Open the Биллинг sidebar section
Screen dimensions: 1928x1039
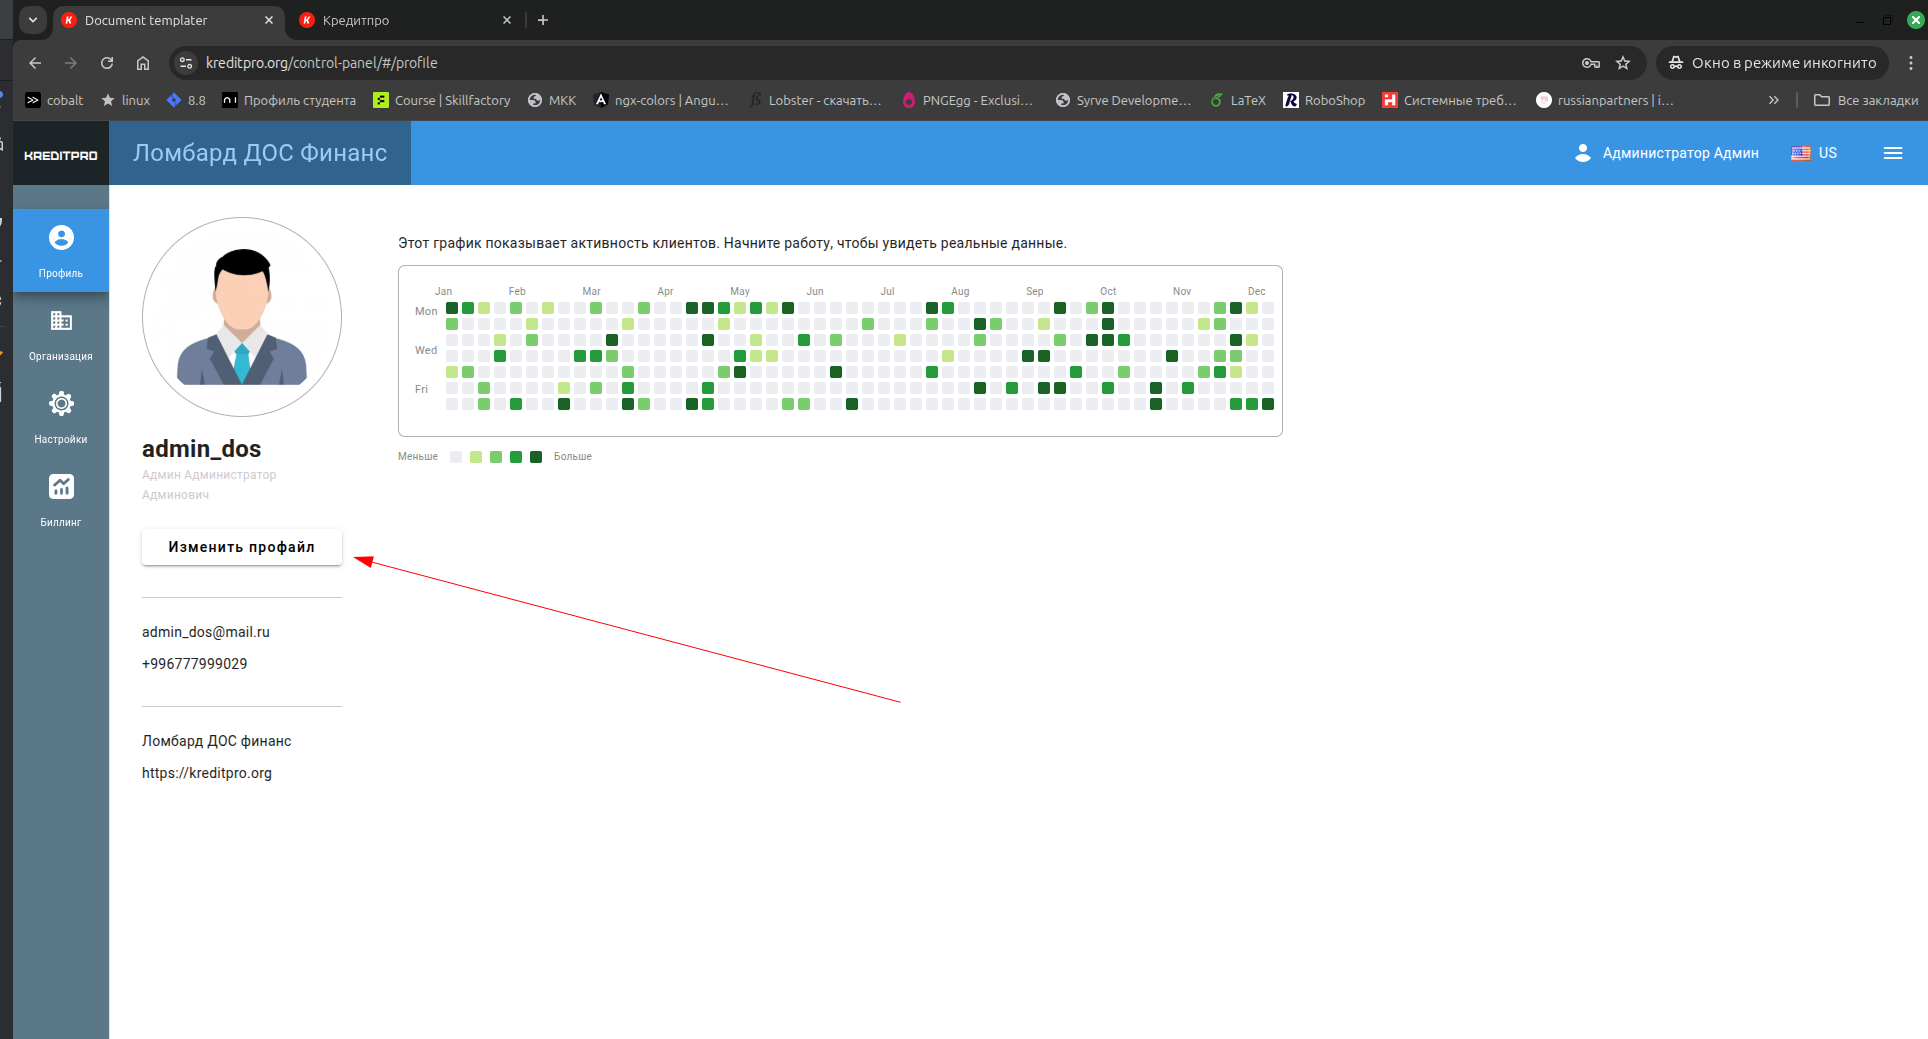(61, 500)
